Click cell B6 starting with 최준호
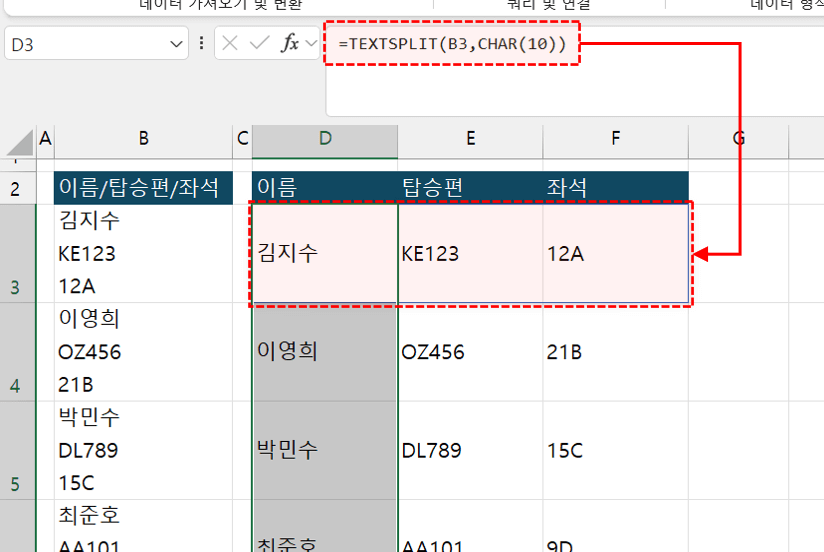The width and height of the screenshot is (824, 552). [143, 526]
